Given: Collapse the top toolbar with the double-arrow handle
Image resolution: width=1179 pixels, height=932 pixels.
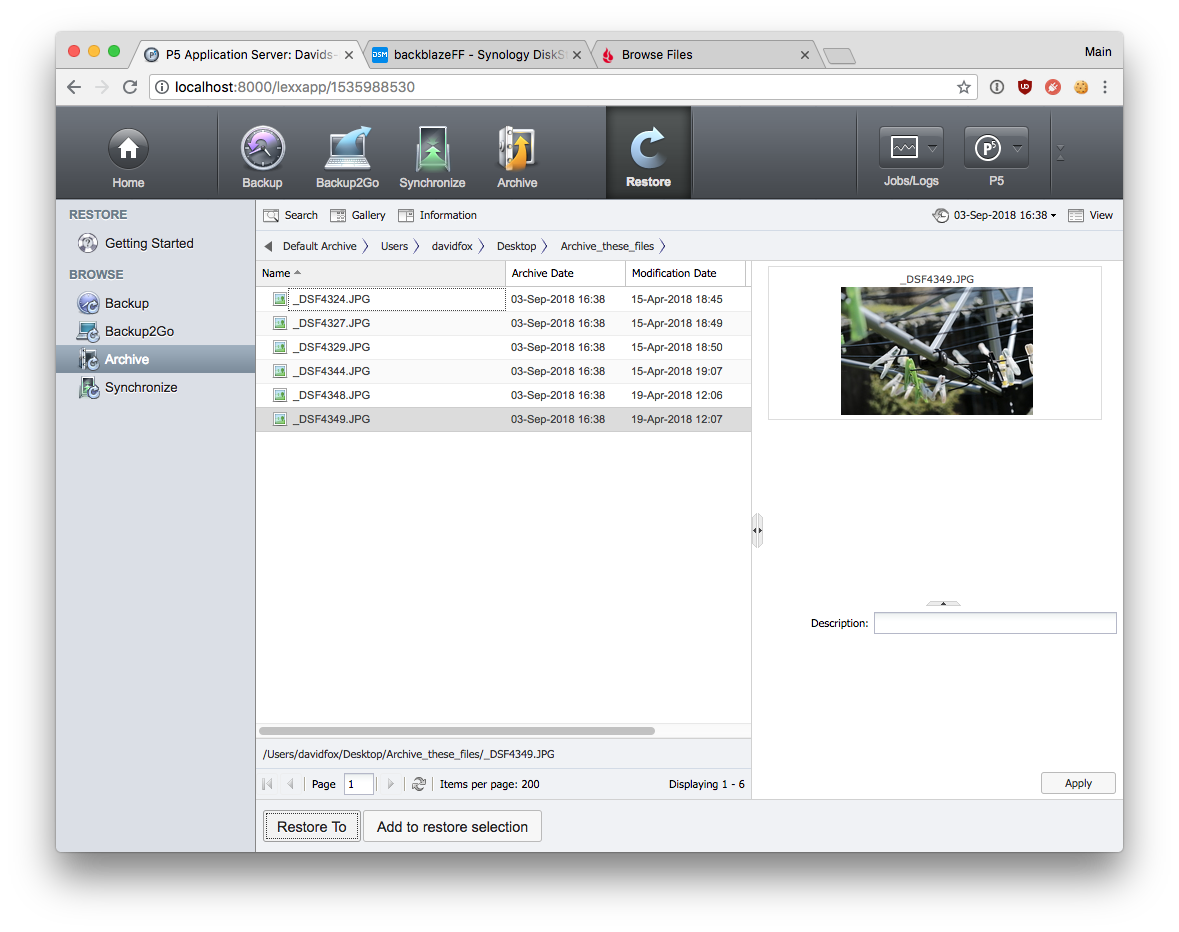Looking at the screenshot, I should click(x=1060, y=153).
